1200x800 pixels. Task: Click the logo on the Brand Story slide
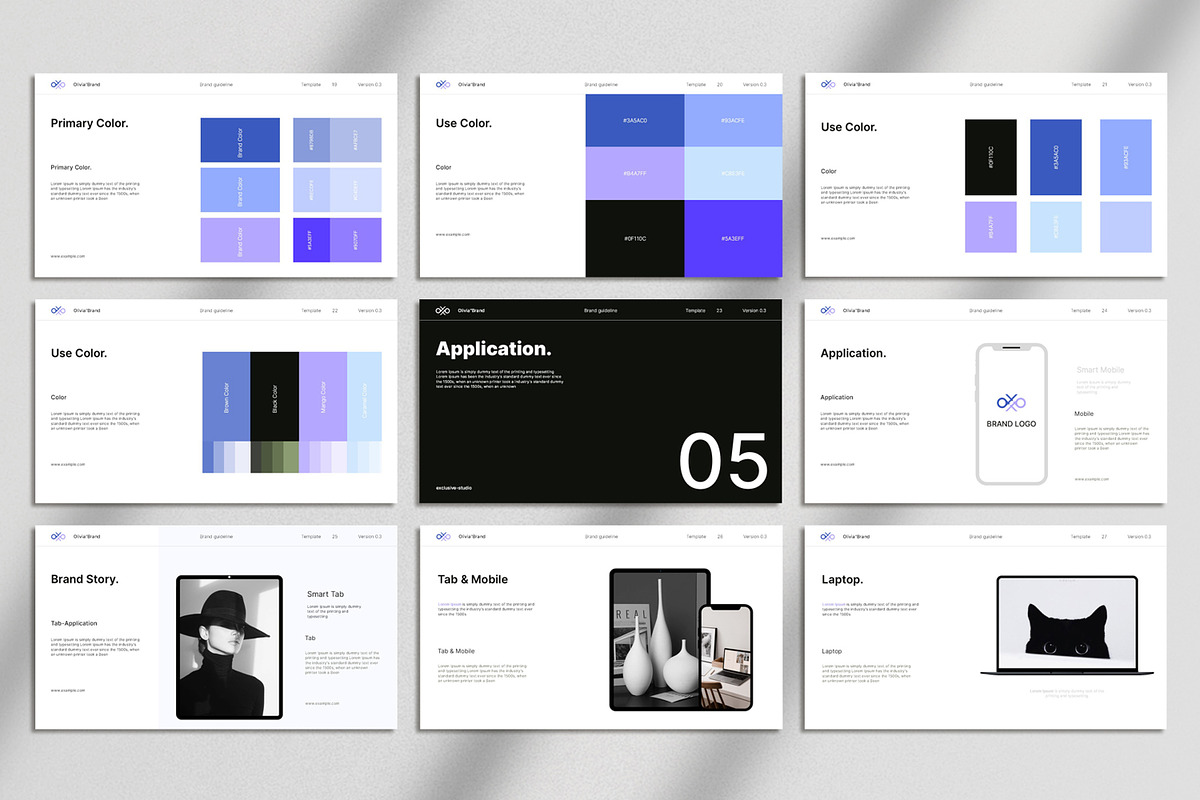point(58,537)
